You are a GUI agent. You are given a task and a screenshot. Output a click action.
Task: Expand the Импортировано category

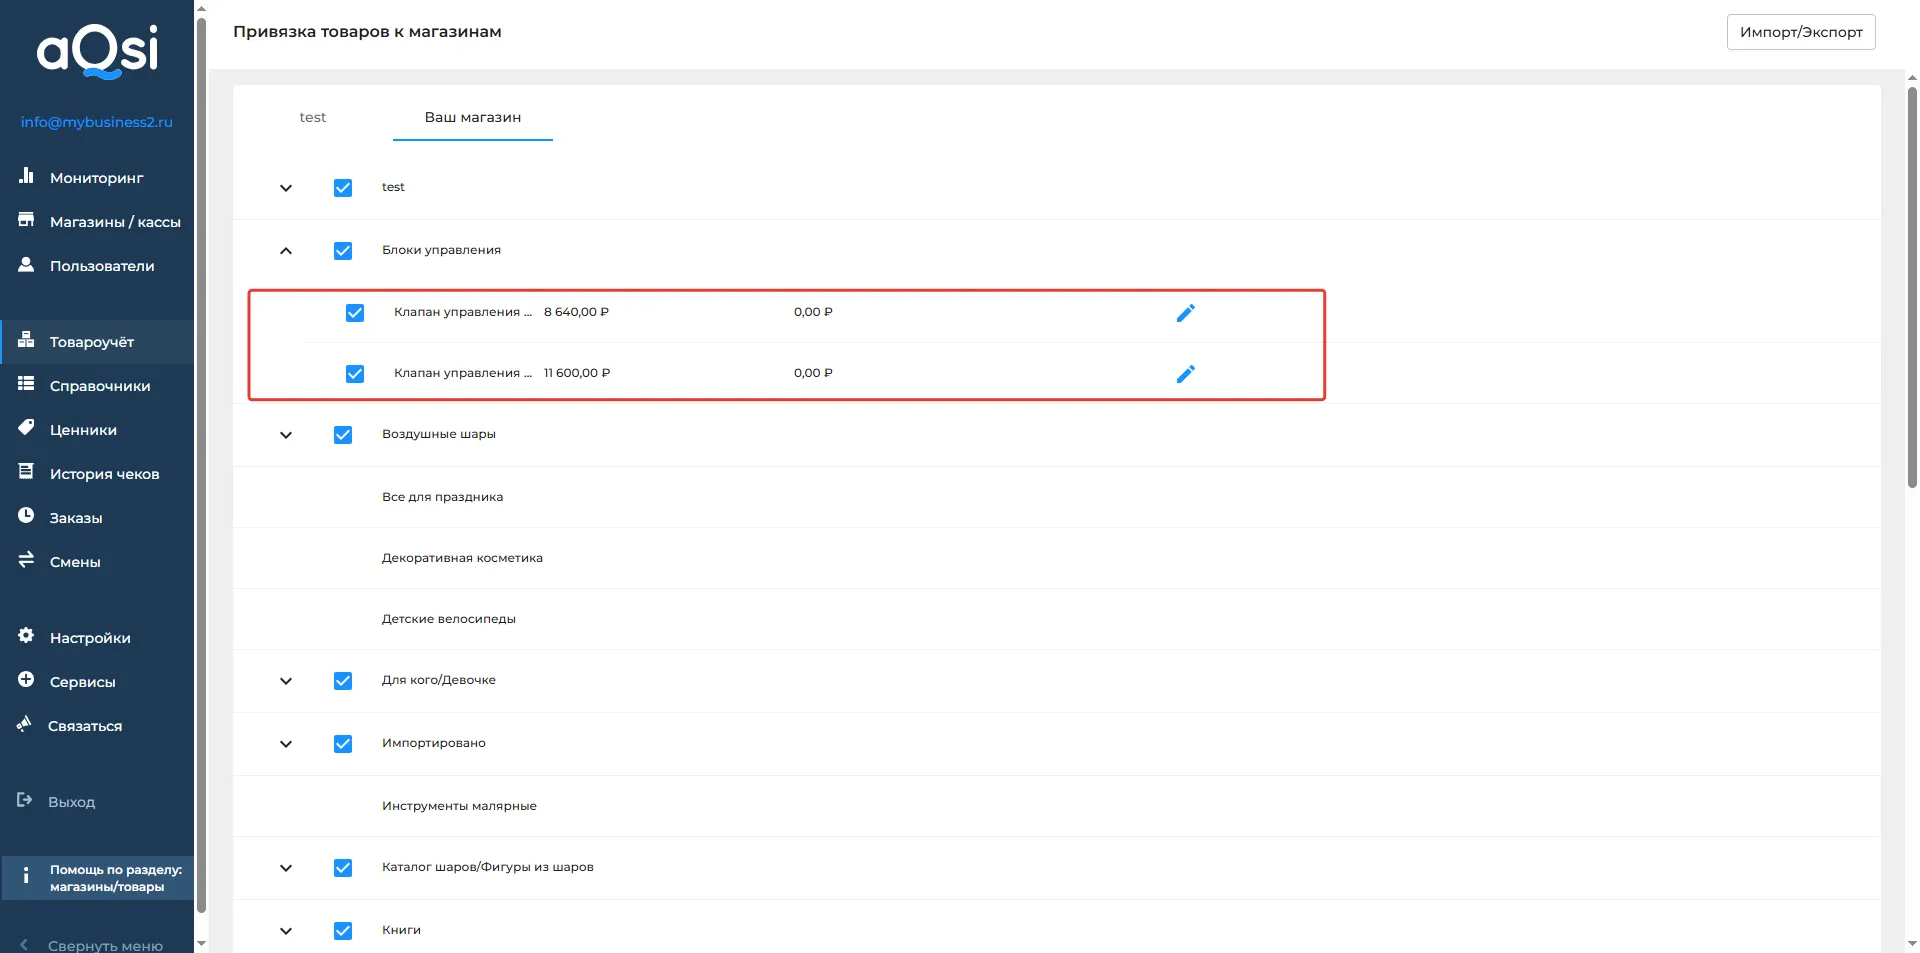(x=286, y=744)
